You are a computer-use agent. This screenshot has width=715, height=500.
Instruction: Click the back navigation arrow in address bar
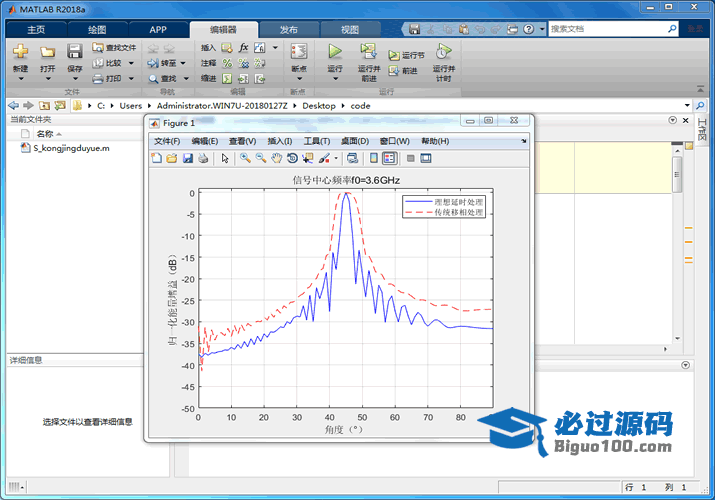tap(14, 105)
